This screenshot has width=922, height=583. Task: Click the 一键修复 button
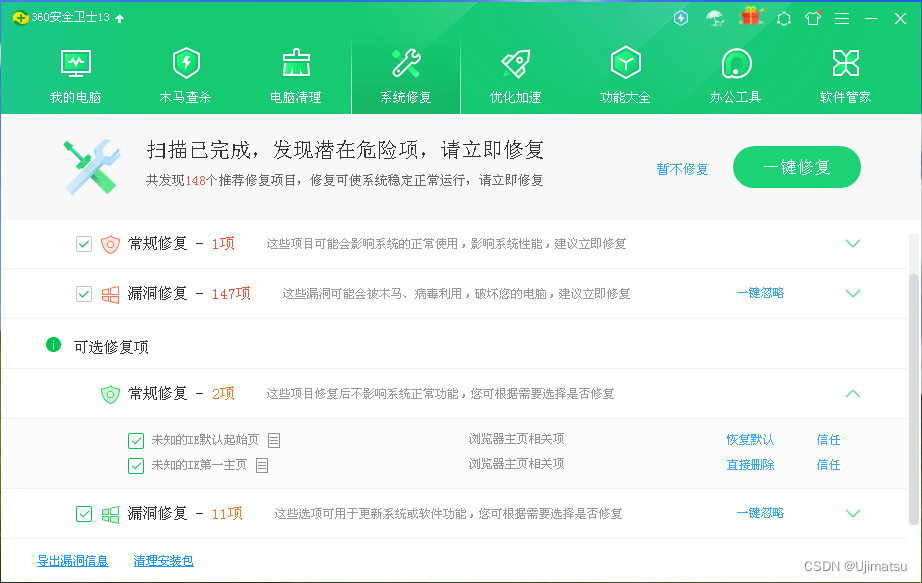(x=797, y=167)
